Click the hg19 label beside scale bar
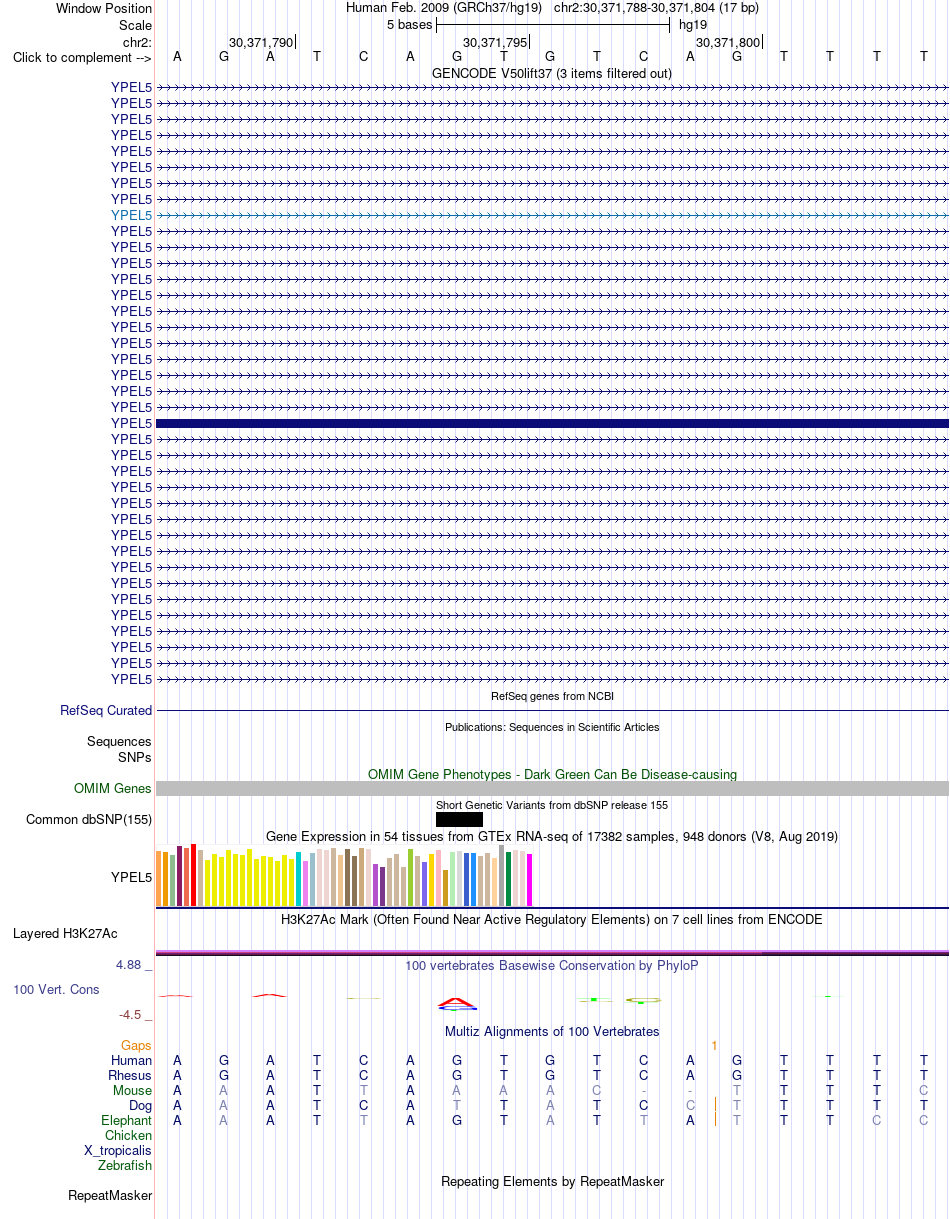The width and height of the screenshot is (950, 1219). pos(693,24)
